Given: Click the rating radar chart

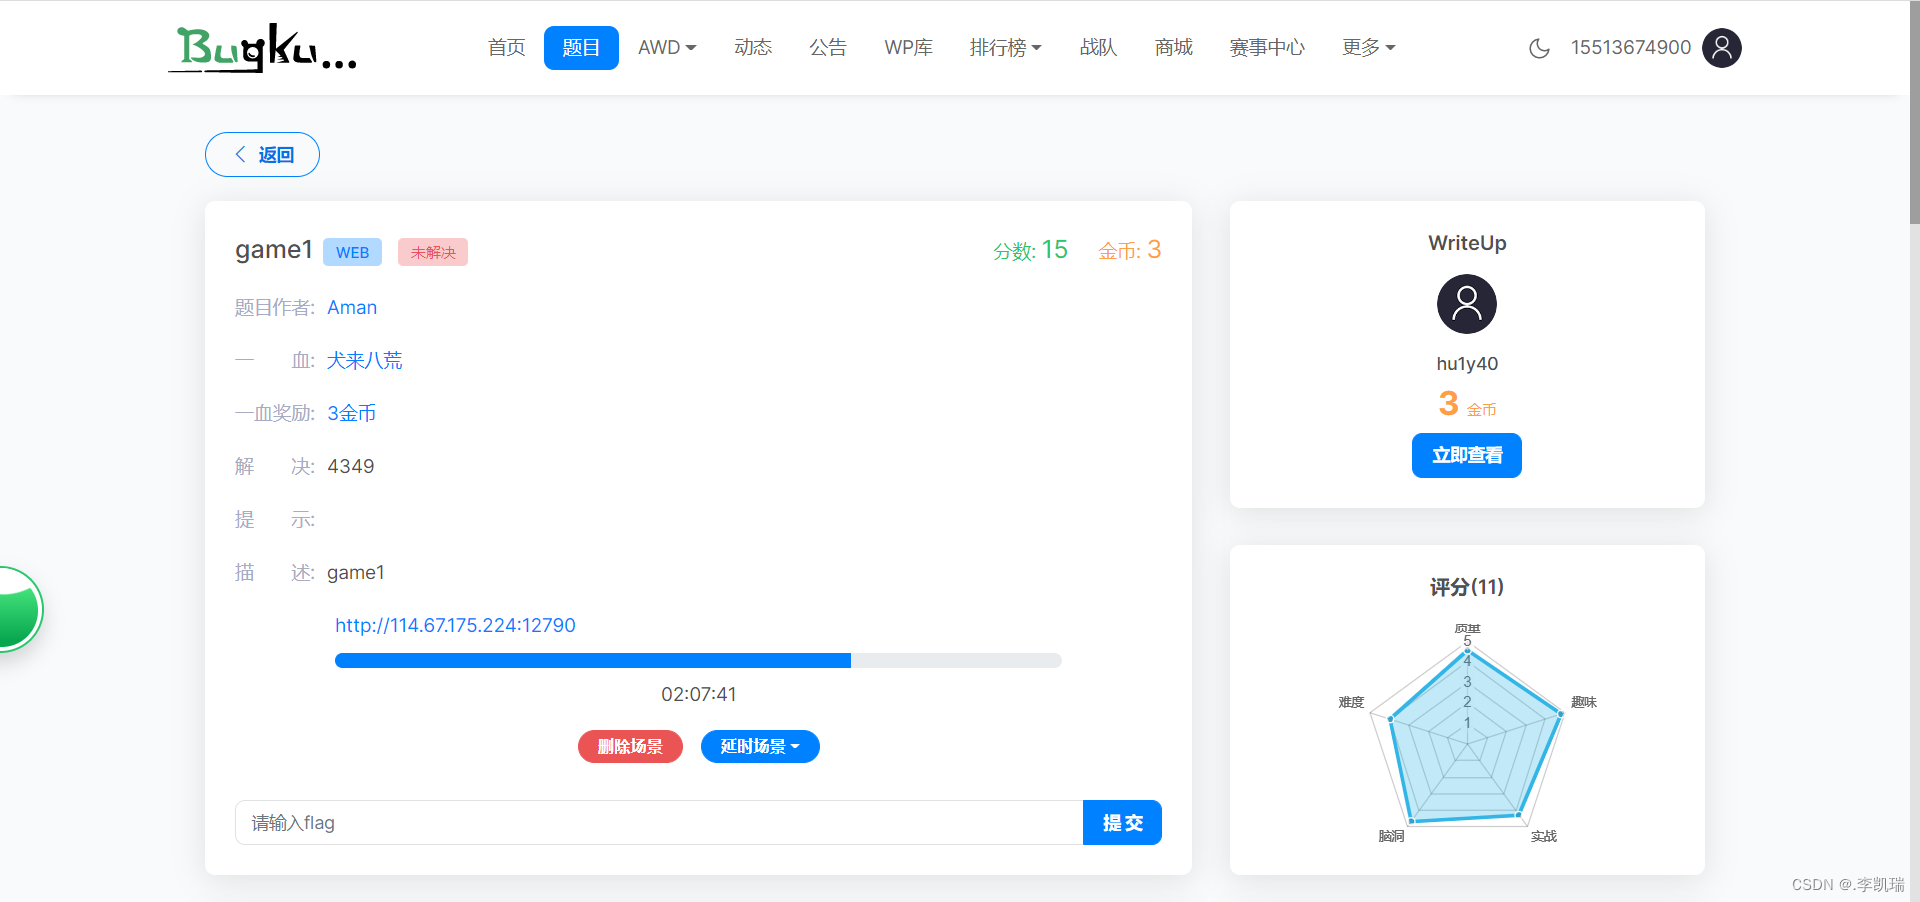Looking at the screenshot, I should pos(1467,735).
